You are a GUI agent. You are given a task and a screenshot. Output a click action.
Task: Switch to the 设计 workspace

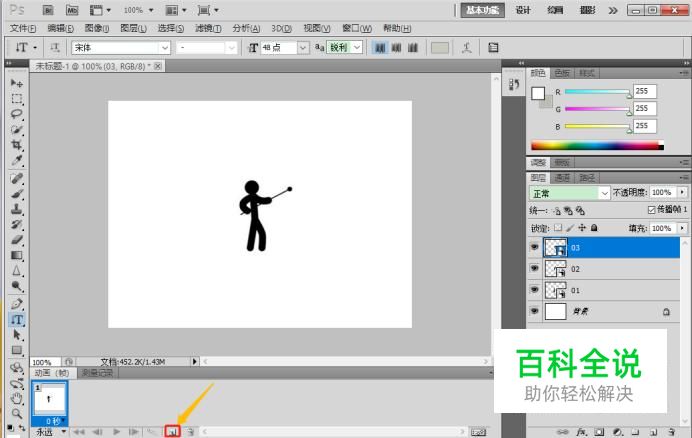[x=523, y=9]
